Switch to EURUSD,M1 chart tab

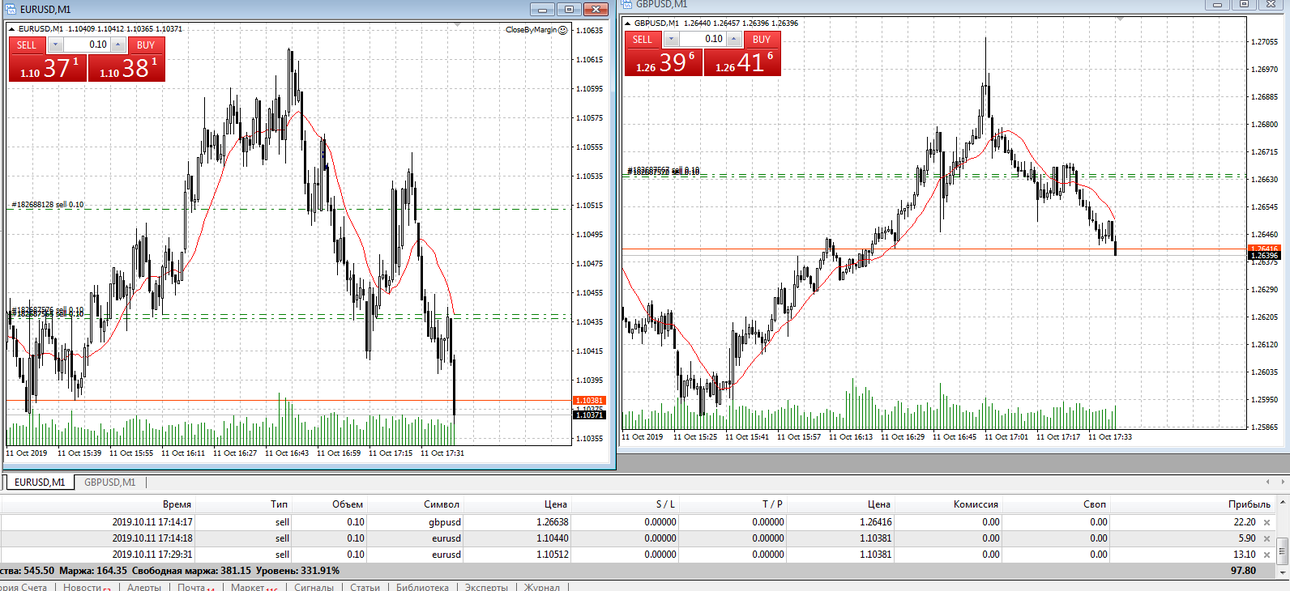pos(40,482)
